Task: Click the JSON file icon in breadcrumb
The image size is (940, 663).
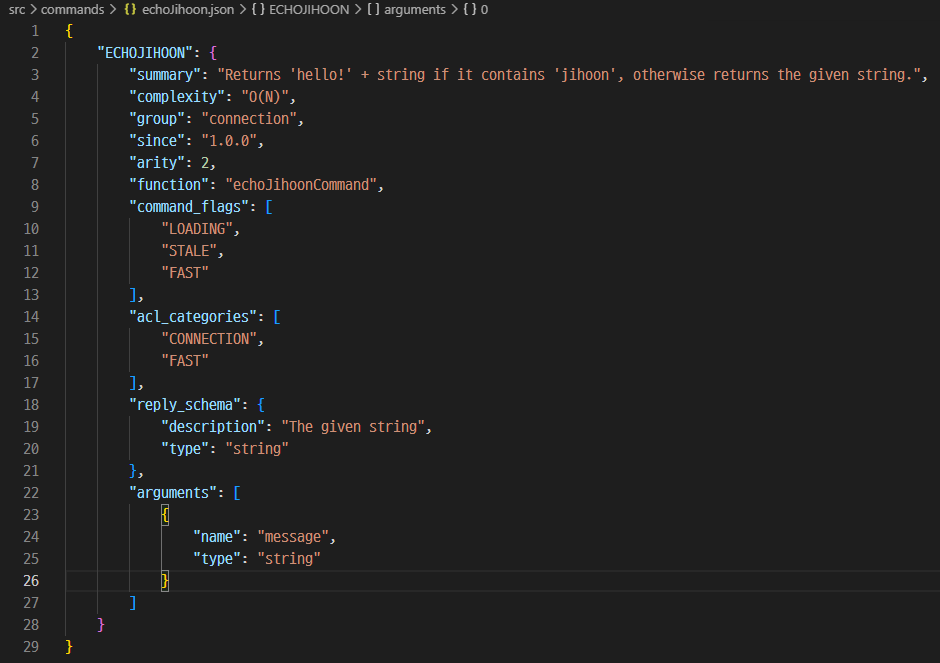Action: 129,10
